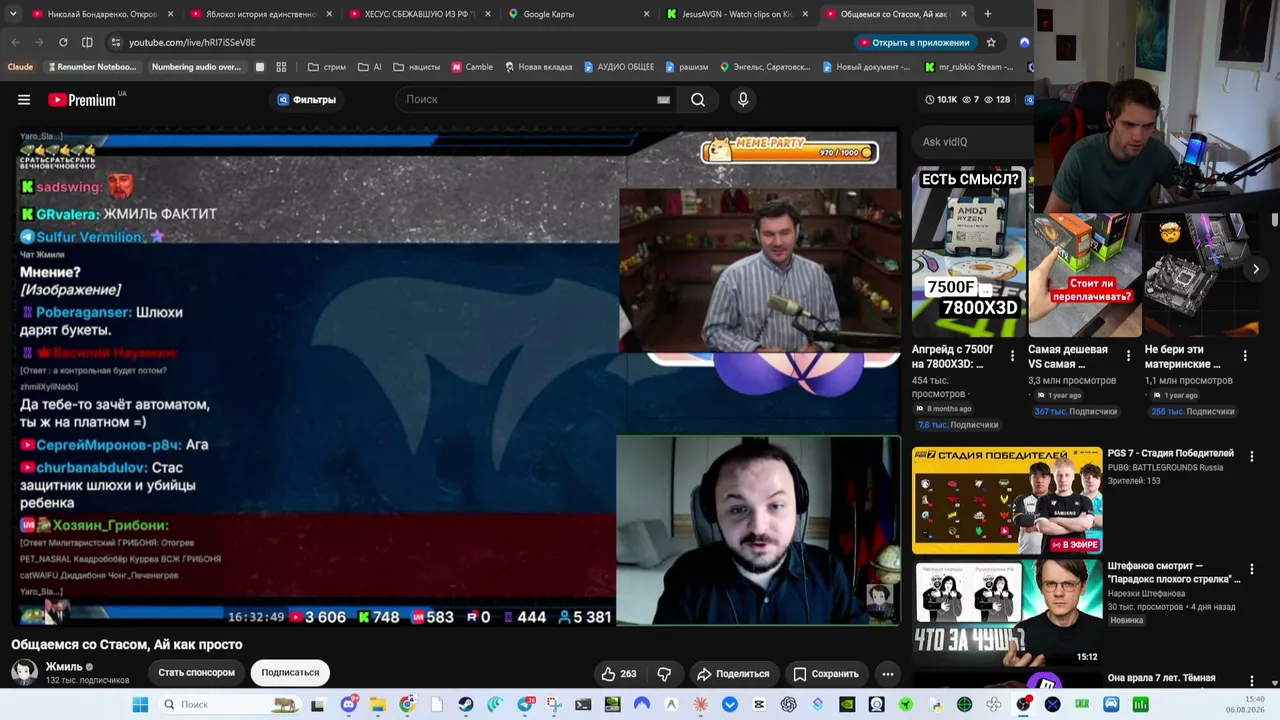This screenshot has height=720, width=1280.
Task: Open menu for 'Штефанов смотрит' video
Action: (x=1251, y=570)
